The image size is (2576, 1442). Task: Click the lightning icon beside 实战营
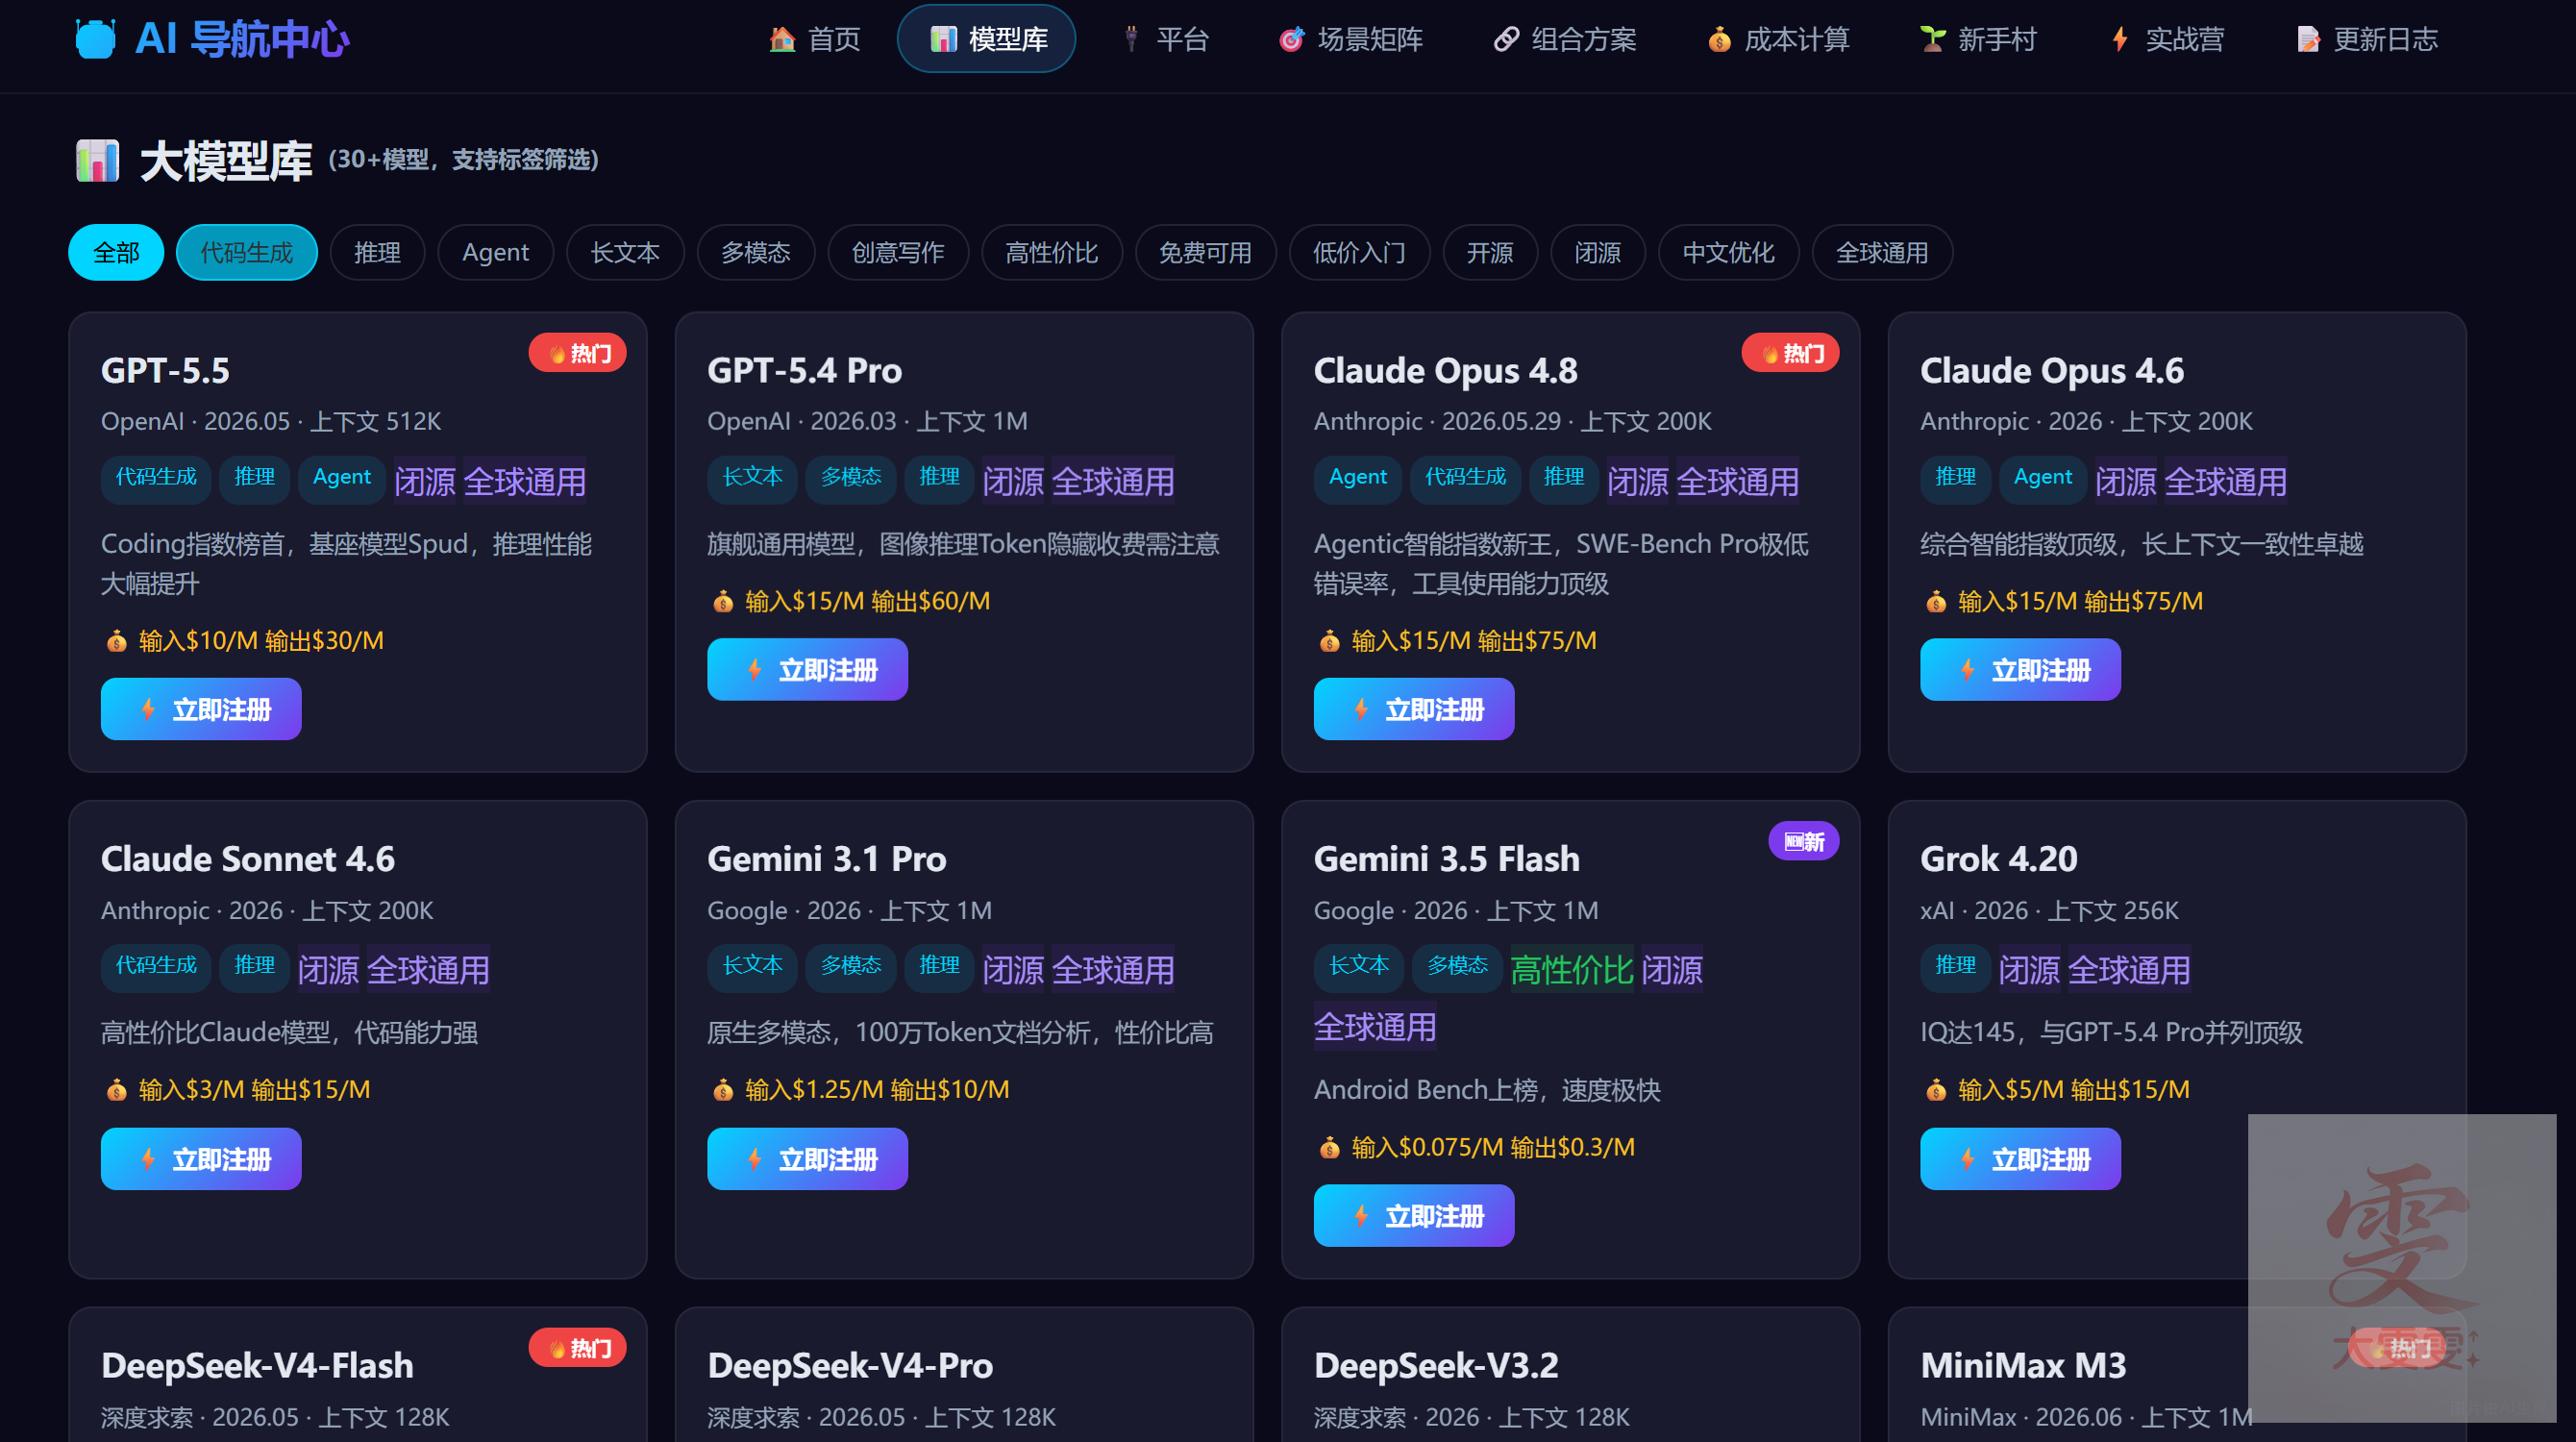click(x=2119, y=39)
